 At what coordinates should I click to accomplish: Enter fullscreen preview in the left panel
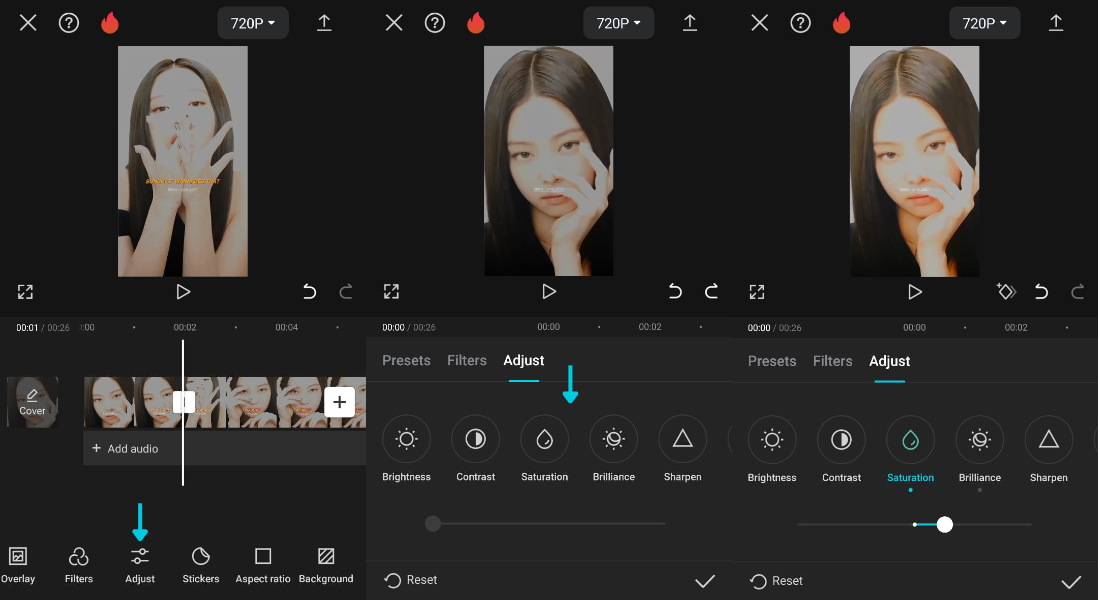(x=25, y=292)
